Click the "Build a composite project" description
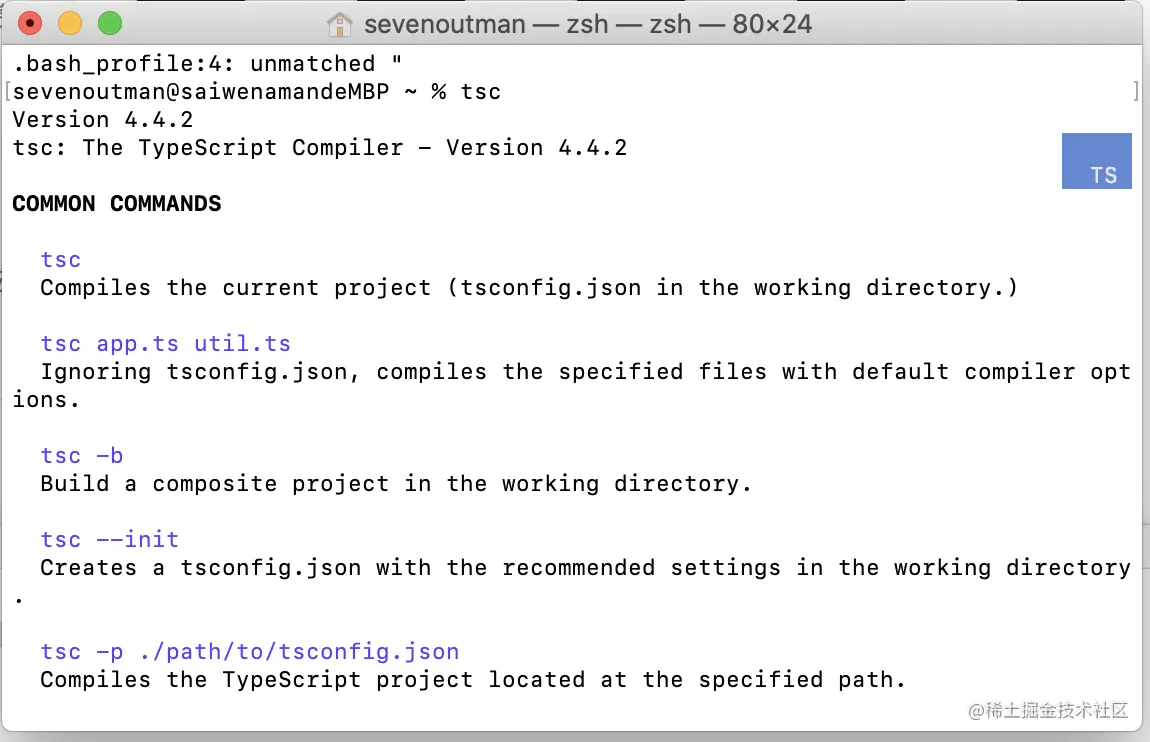Screen dimensions: 1150x742 tap(395, 484)
